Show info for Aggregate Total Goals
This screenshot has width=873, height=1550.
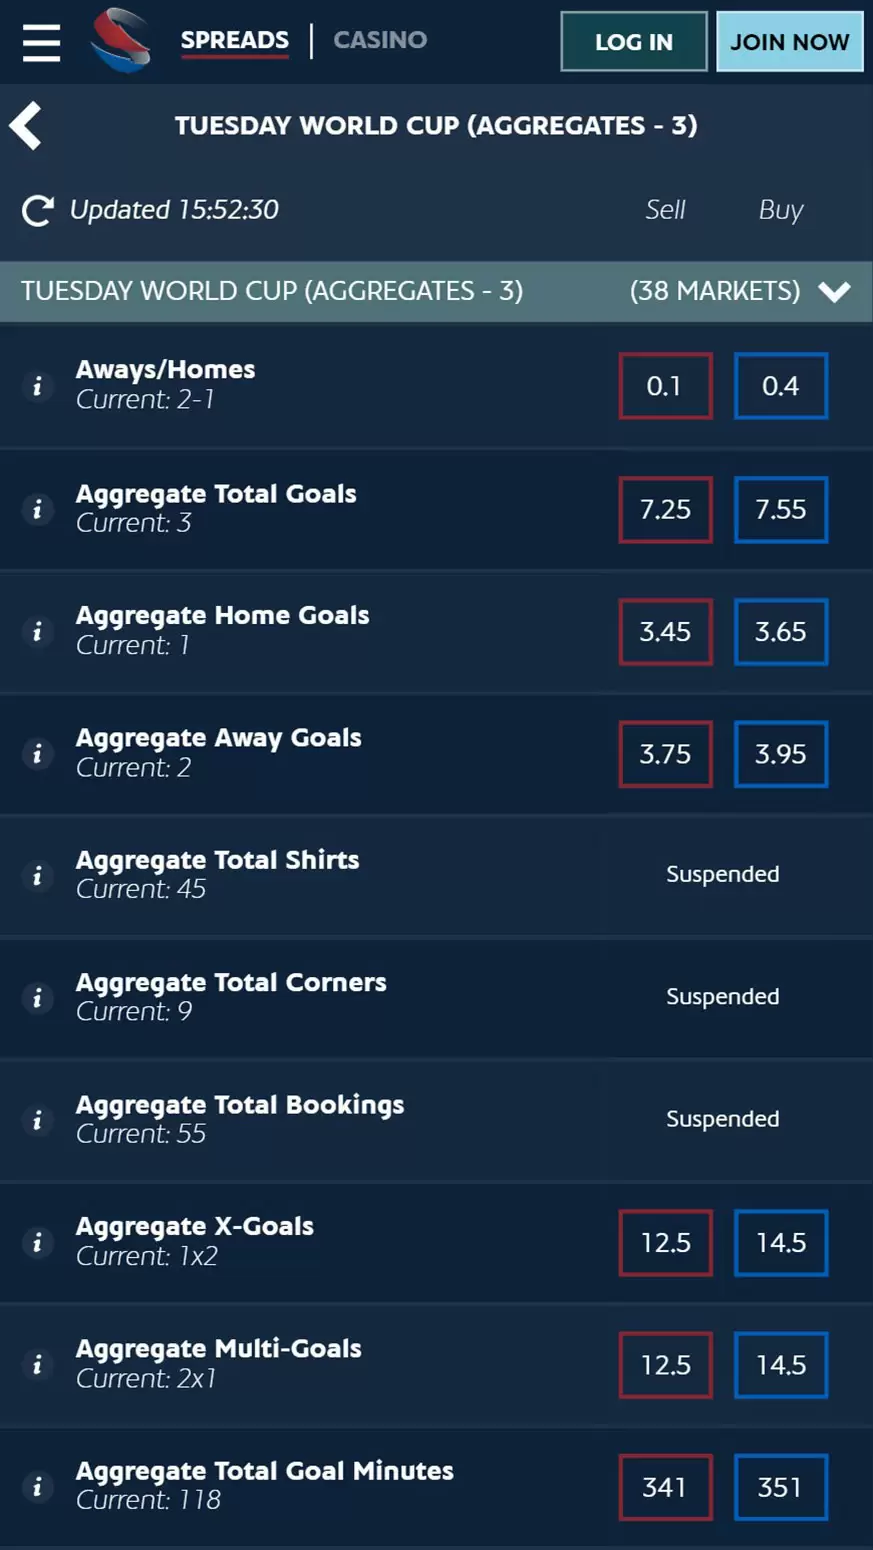[38, 509]
